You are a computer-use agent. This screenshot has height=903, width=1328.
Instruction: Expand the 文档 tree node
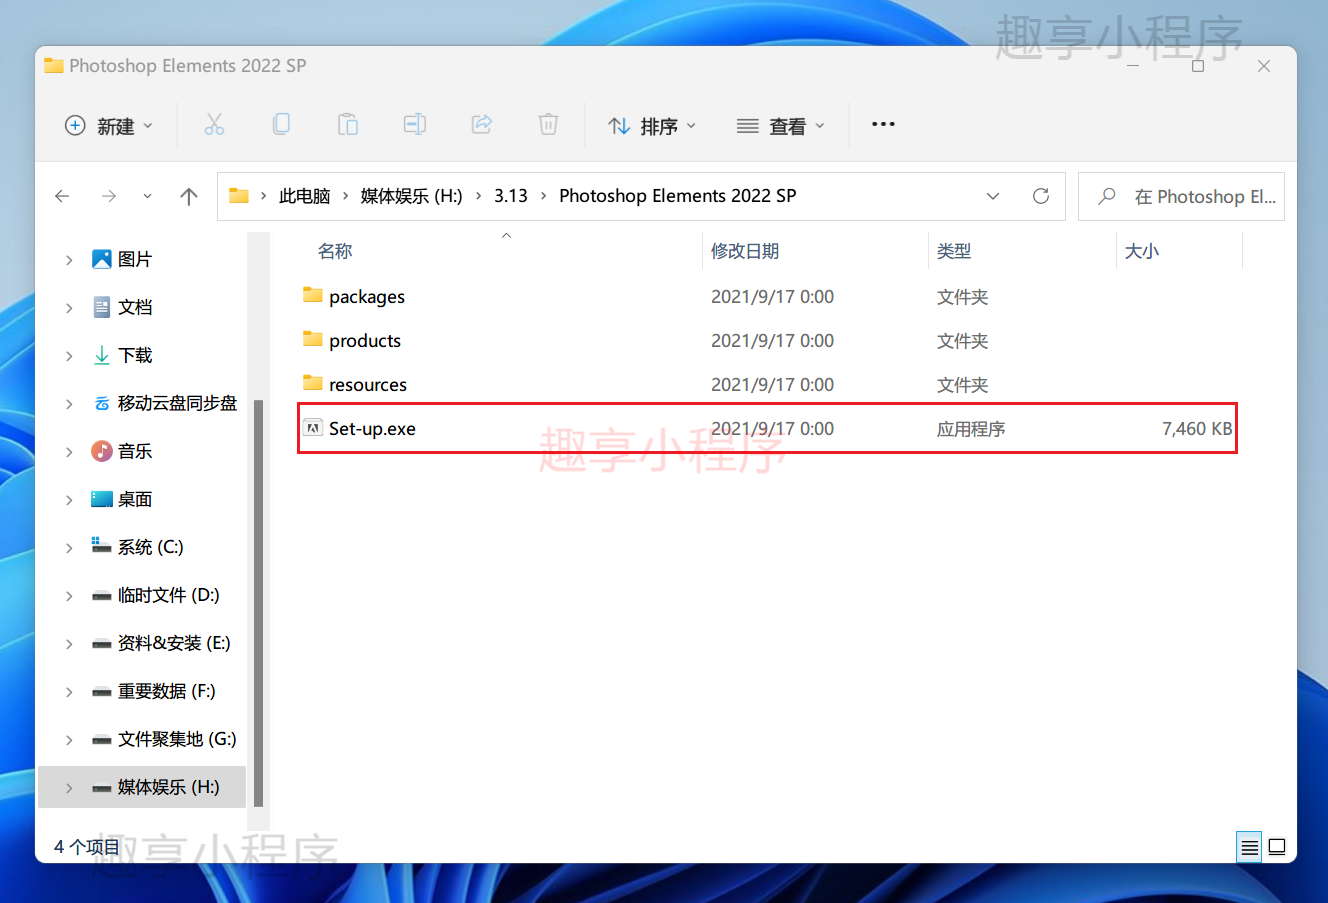[69, 308]
